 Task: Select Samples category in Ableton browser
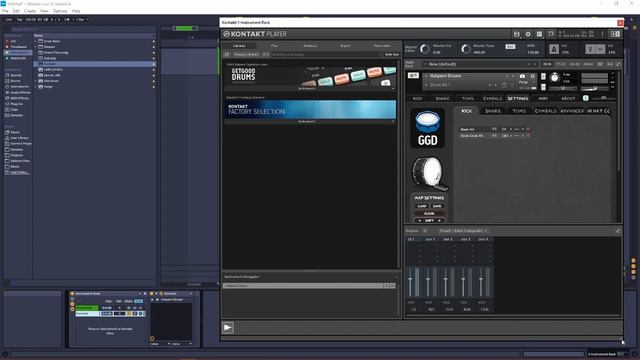click(16, 116)
